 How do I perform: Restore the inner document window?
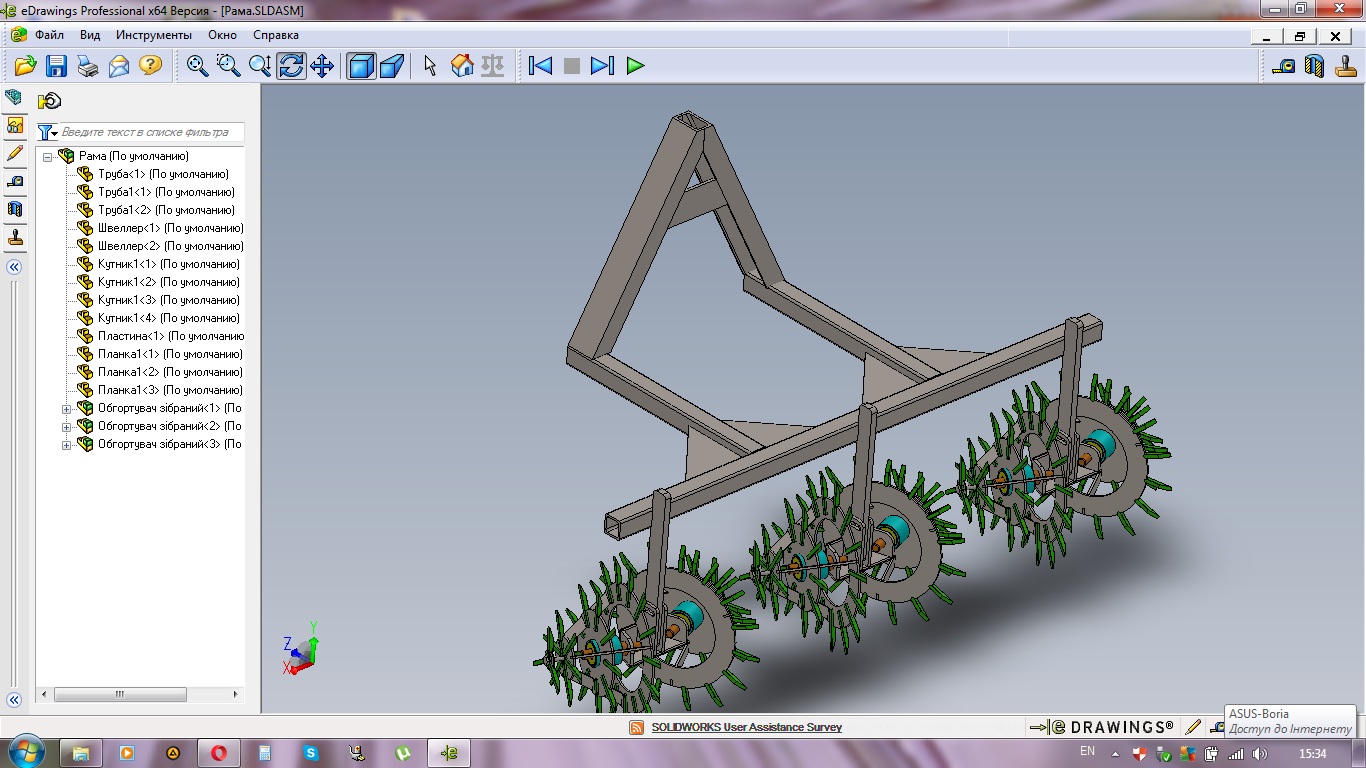(1300, 36)
